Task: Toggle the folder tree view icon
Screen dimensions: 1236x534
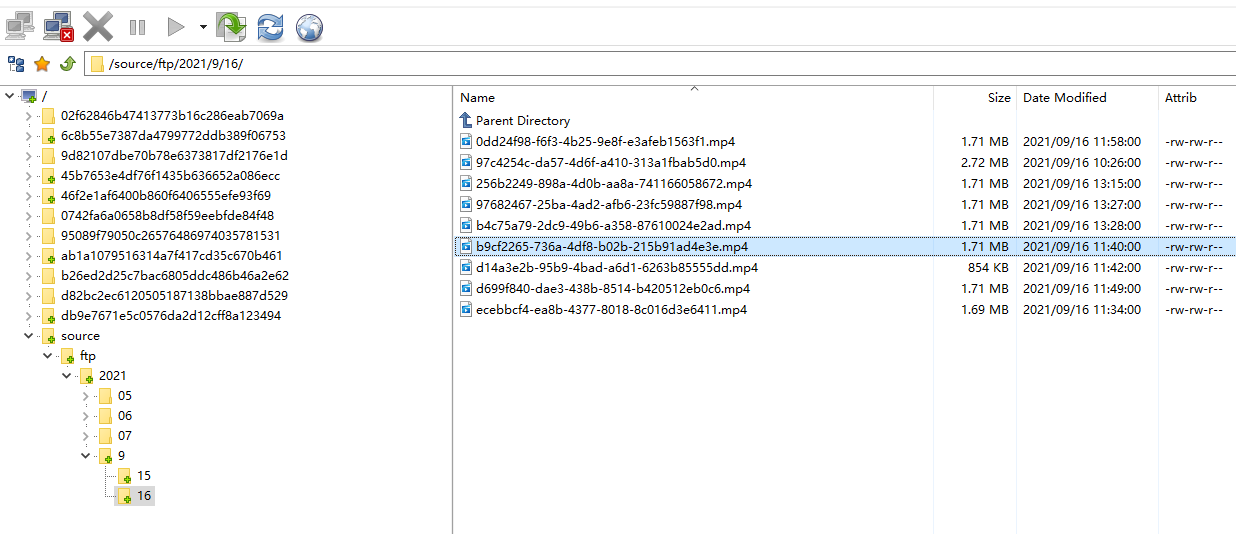Action: [x=16, y=64]
